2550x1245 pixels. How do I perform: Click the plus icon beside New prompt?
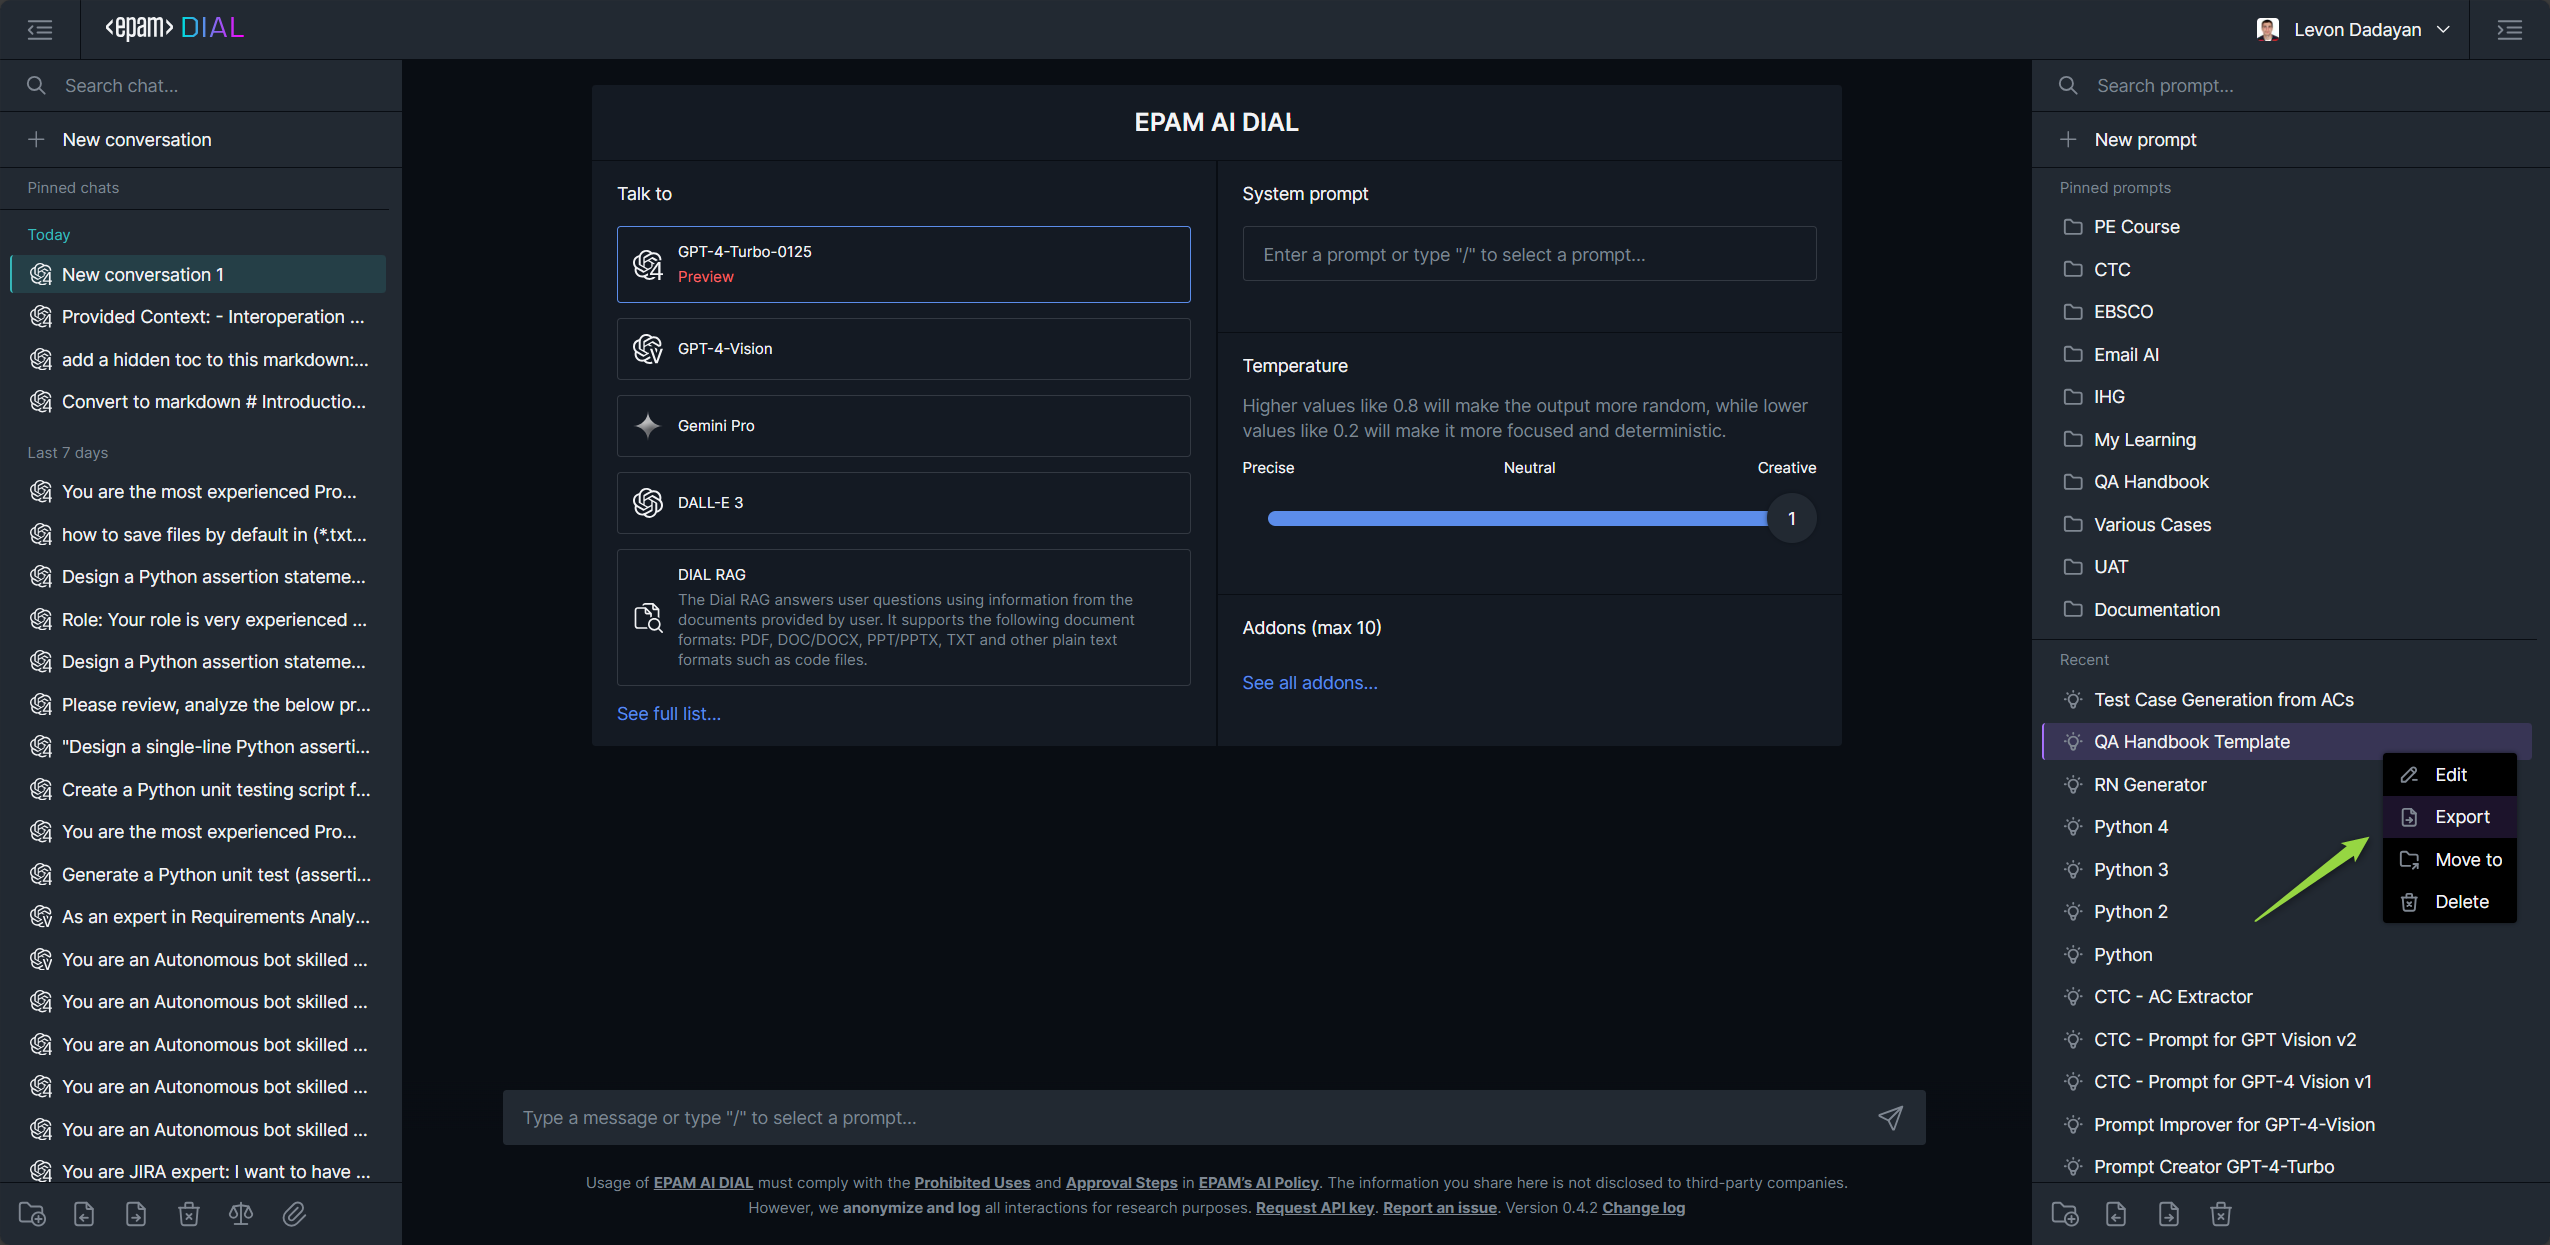click(x=2068, y=140)
